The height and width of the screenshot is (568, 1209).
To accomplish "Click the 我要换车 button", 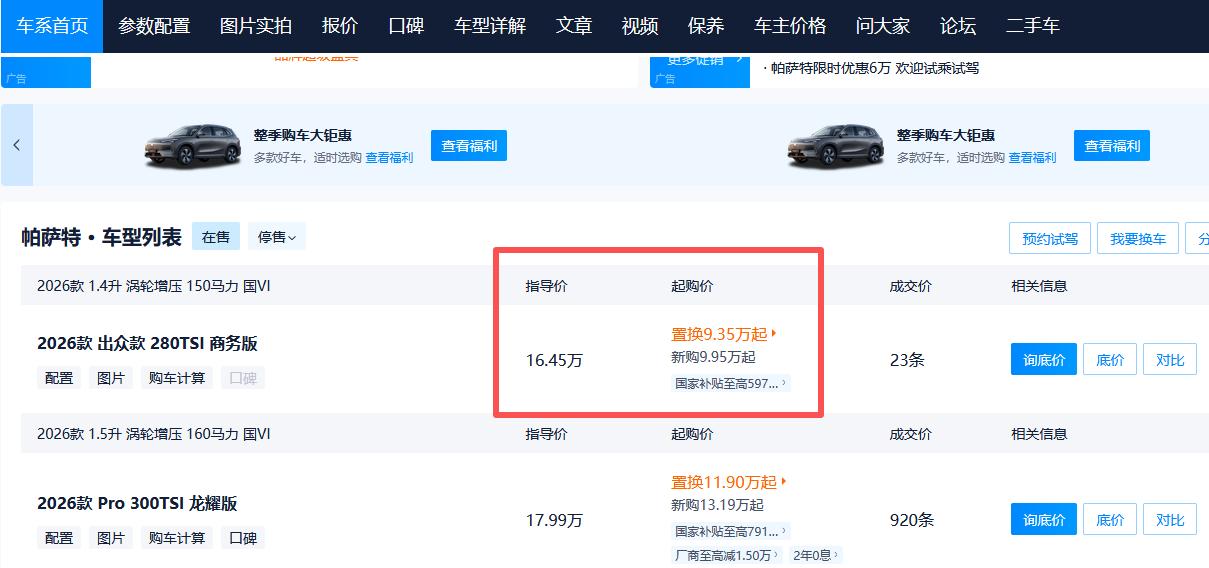I will 1138,239.
